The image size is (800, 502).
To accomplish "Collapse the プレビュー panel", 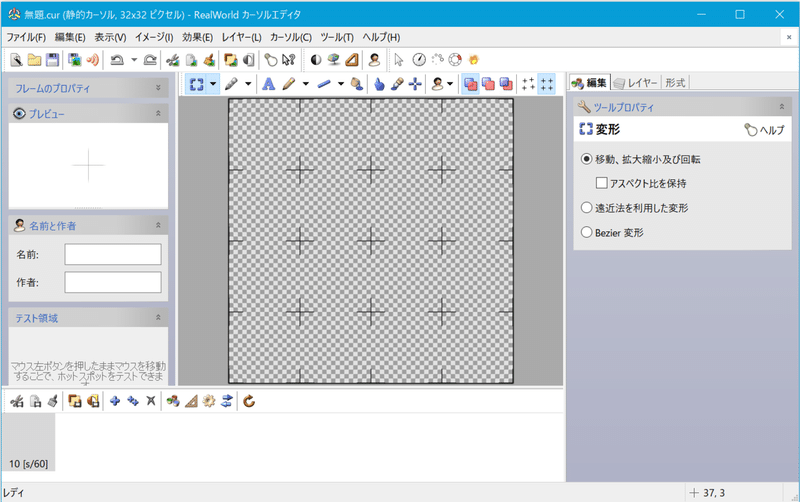I will (158, 113).
